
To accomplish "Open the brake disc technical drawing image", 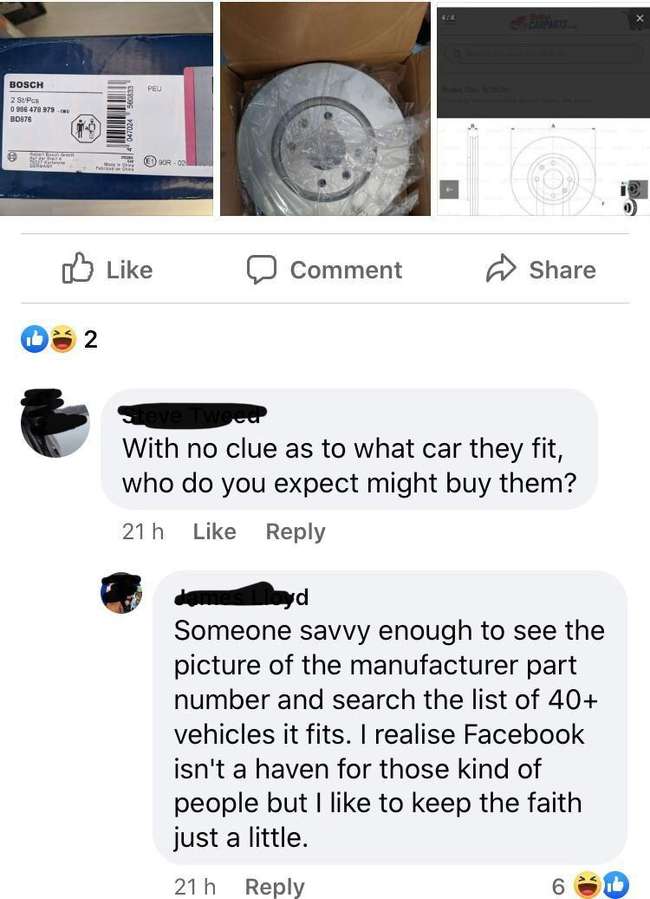I will [x=543, y=109].
